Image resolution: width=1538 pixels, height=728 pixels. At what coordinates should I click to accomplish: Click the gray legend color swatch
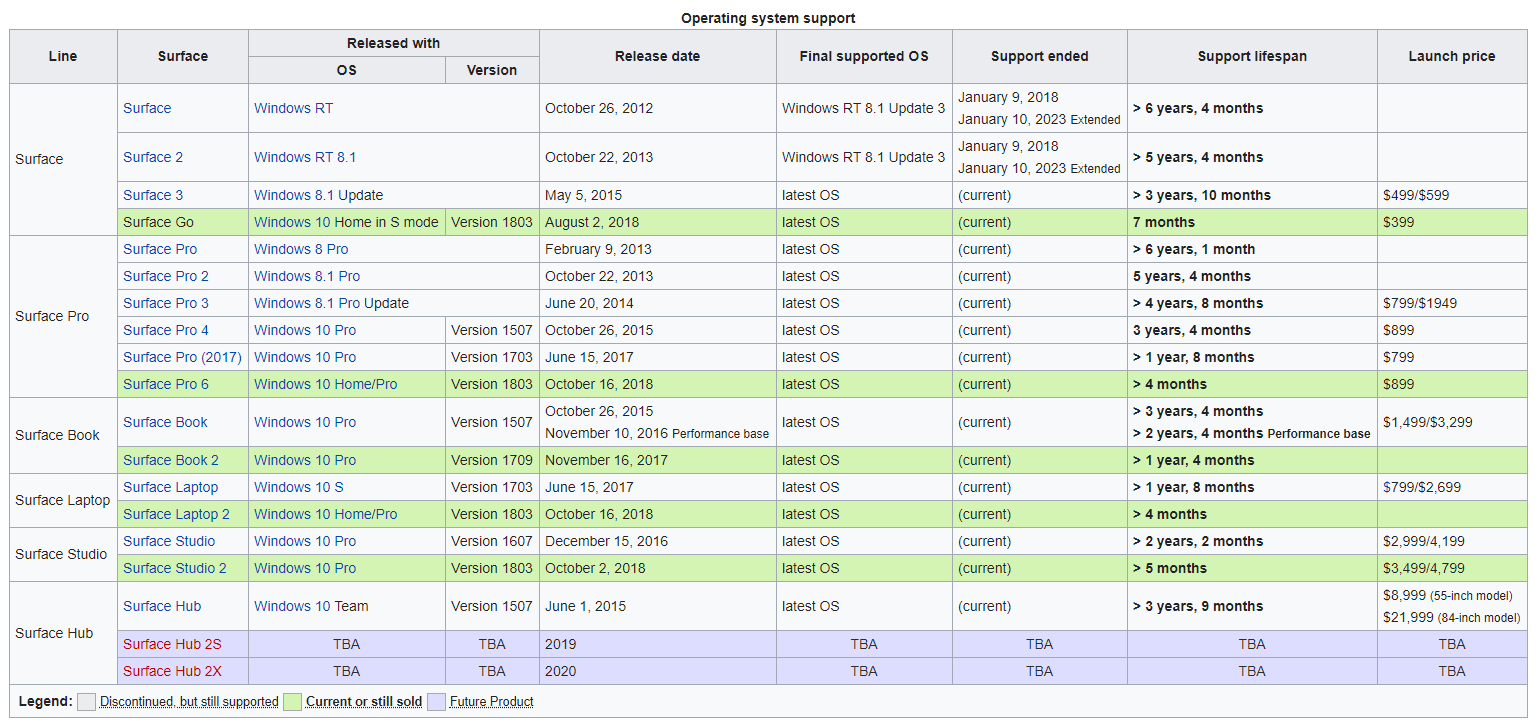pos(87,701)
